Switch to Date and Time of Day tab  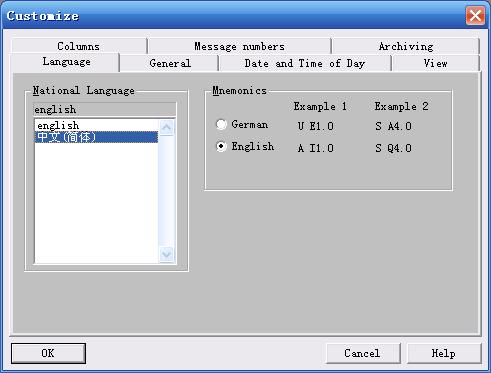tap(305, 63)
